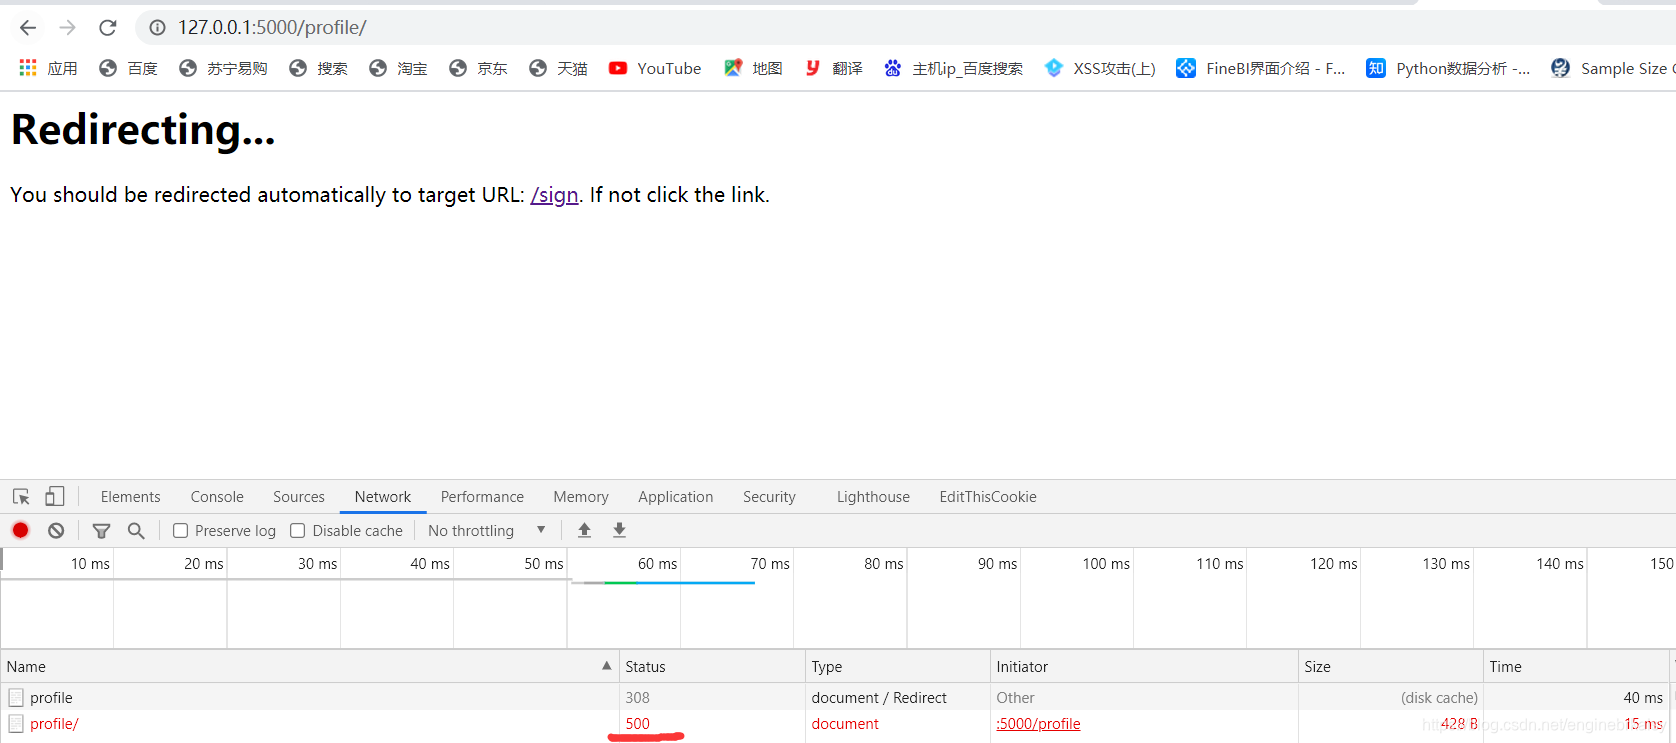Switch to the Elements tab
This screenshot has width=1676, height=743.
(x=130, y=497)
